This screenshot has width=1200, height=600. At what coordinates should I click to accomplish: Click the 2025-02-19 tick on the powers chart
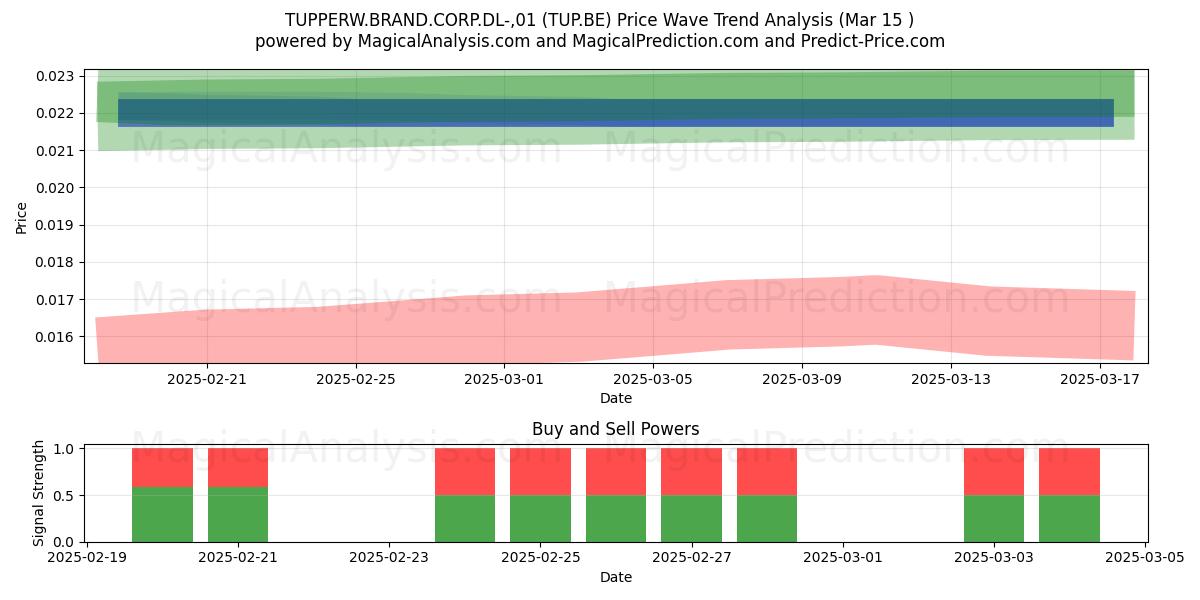pyautogui.click(x=88, y=558)
